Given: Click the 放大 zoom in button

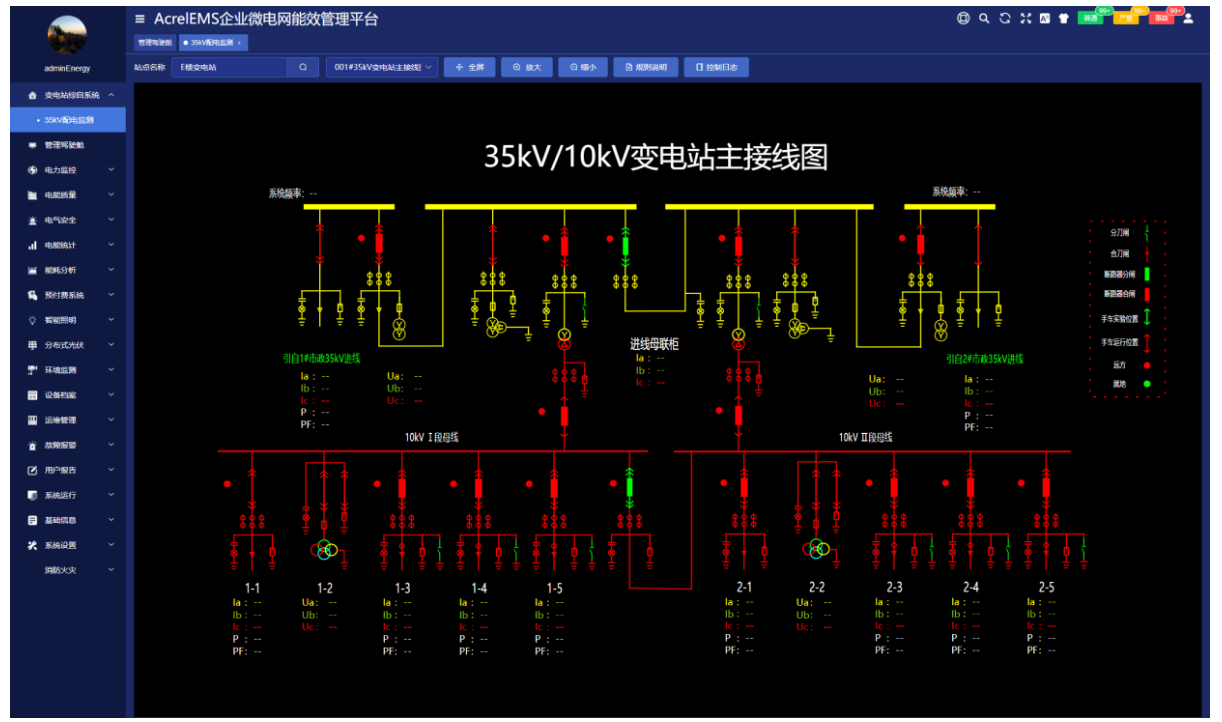Looking at the screenshot, I should point(526,67).
